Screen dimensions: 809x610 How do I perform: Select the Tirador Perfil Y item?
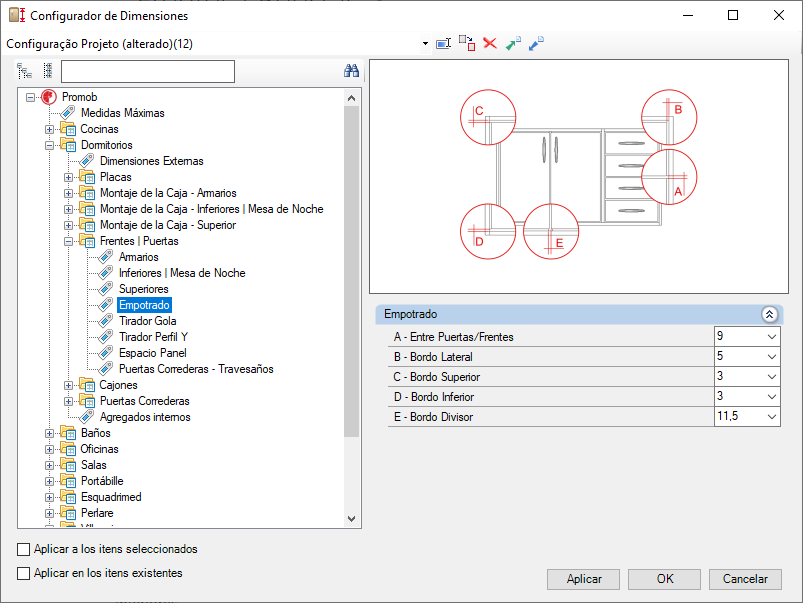click(x=153, y=337)
